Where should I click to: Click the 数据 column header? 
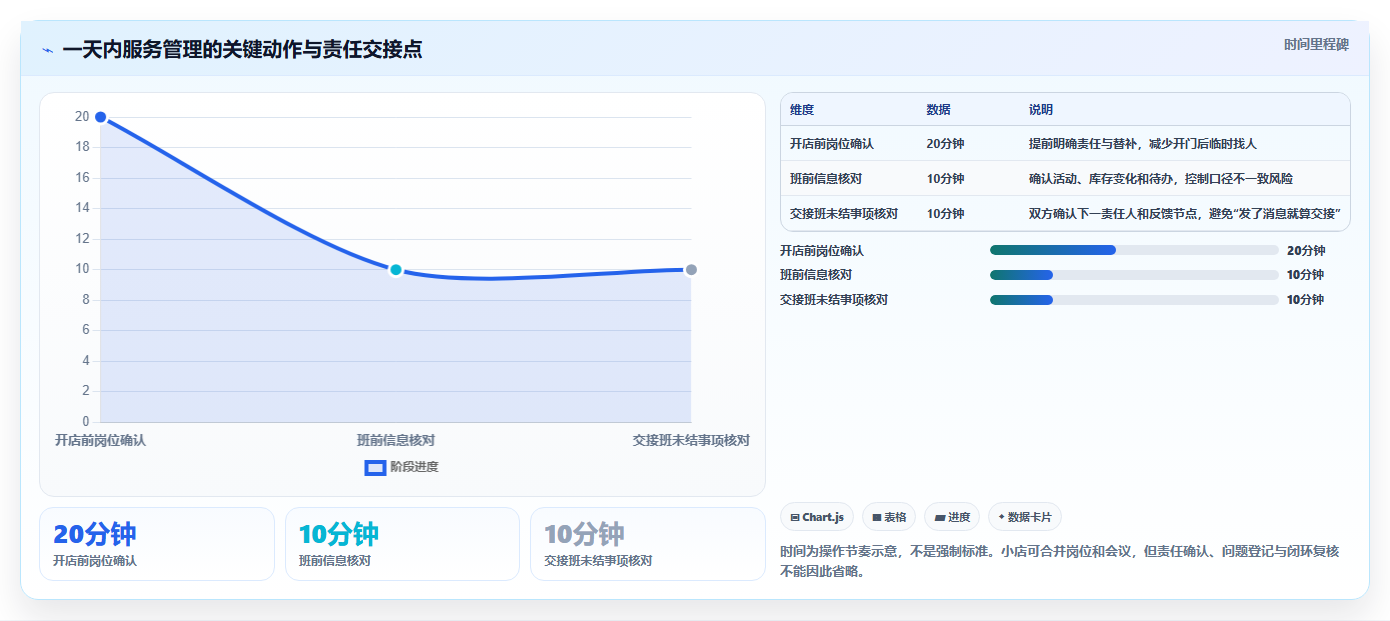939,110
